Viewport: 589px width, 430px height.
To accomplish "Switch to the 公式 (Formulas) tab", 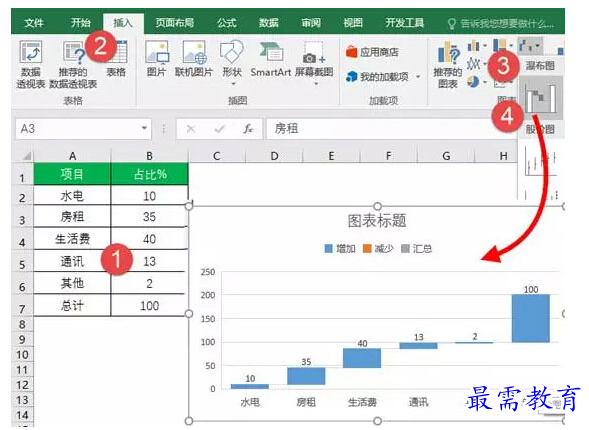I will tap(227, 23).
